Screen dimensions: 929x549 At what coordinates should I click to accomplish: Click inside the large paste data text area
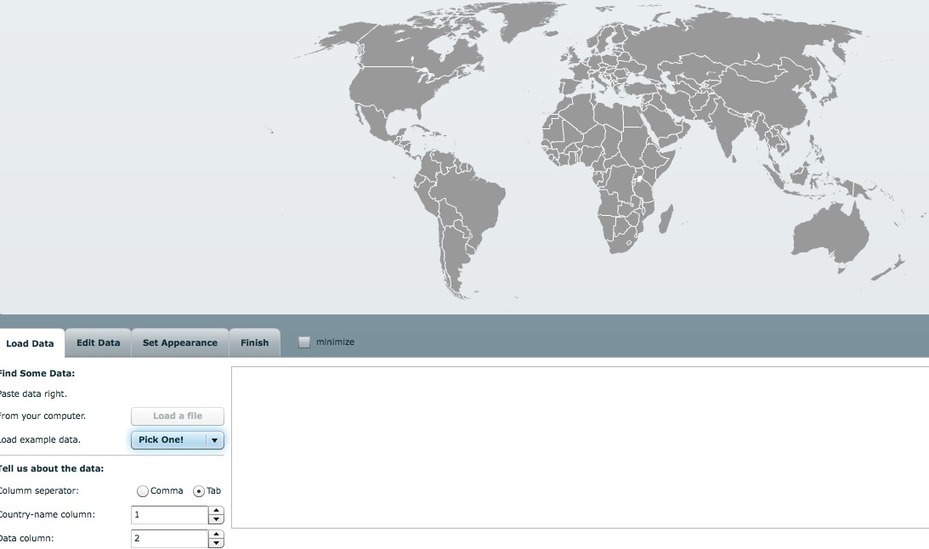tap(579, 446)
